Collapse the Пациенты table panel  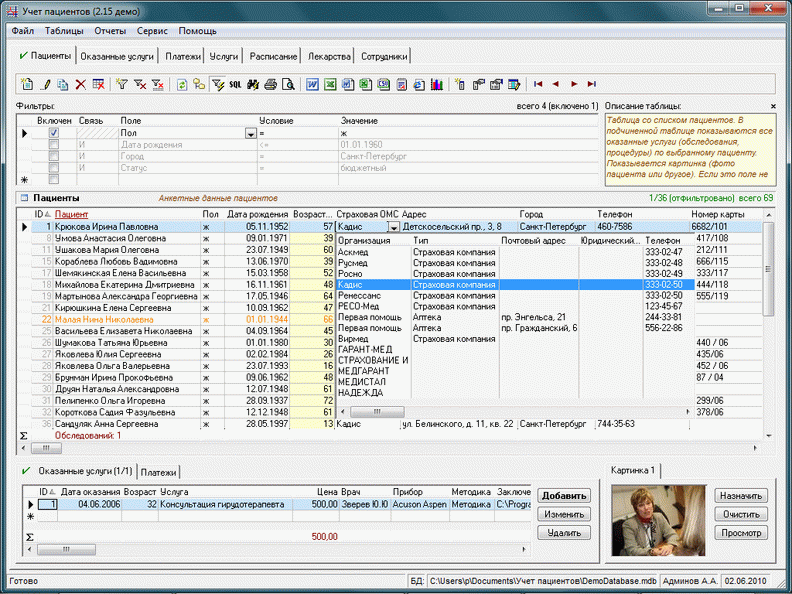coord(23,199)
